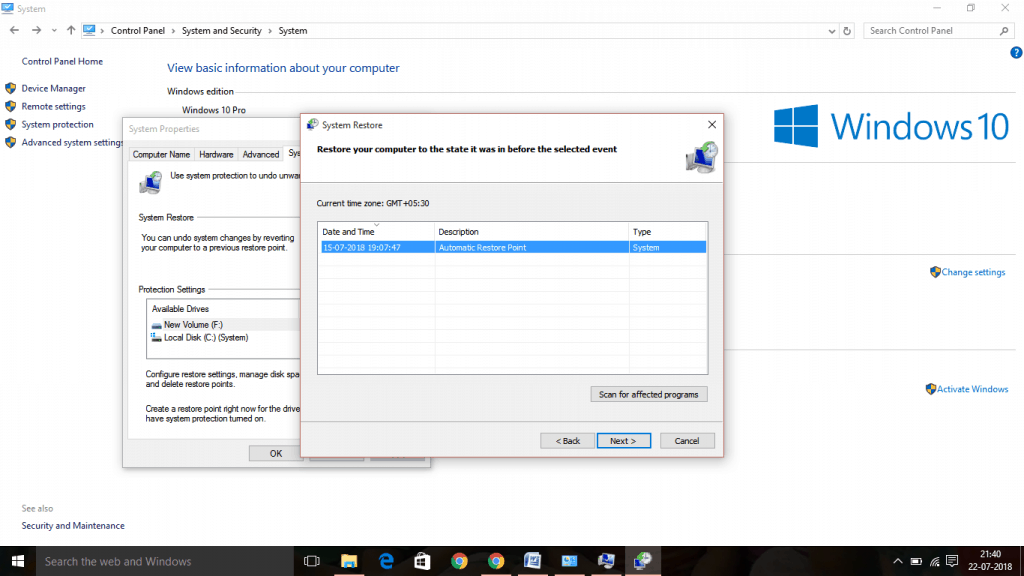
Task: Open recent locations dropdown beside forward arrow
Action: pyautogui.click(x=54, y=30)
